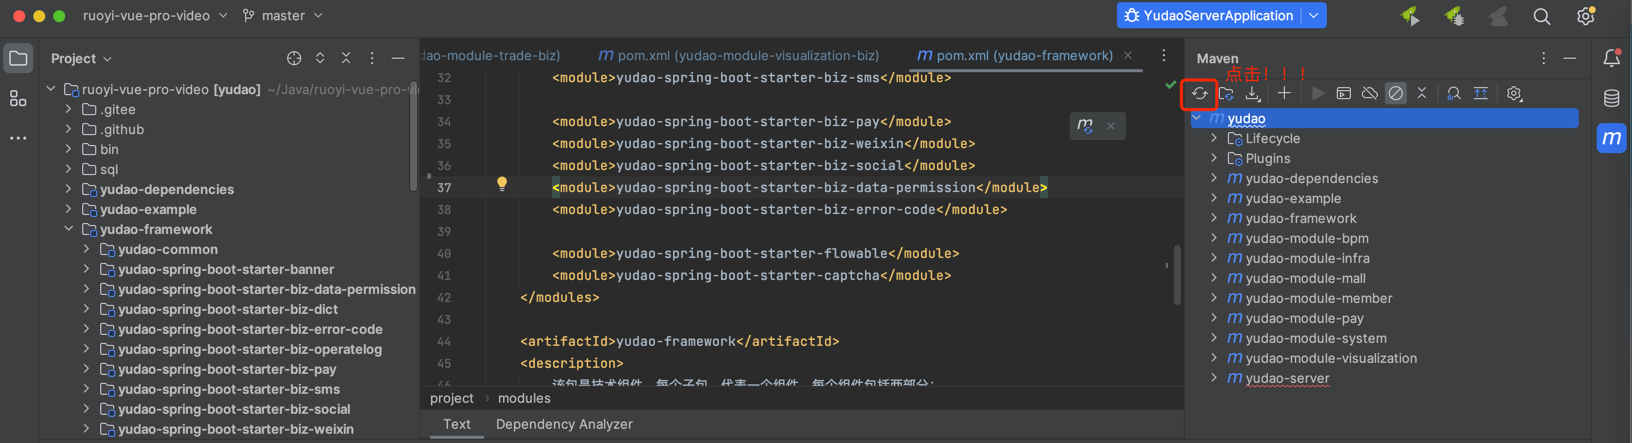Switch to pom.xml (yudao-module-visualization-biz) tab

tap(739, 56)
